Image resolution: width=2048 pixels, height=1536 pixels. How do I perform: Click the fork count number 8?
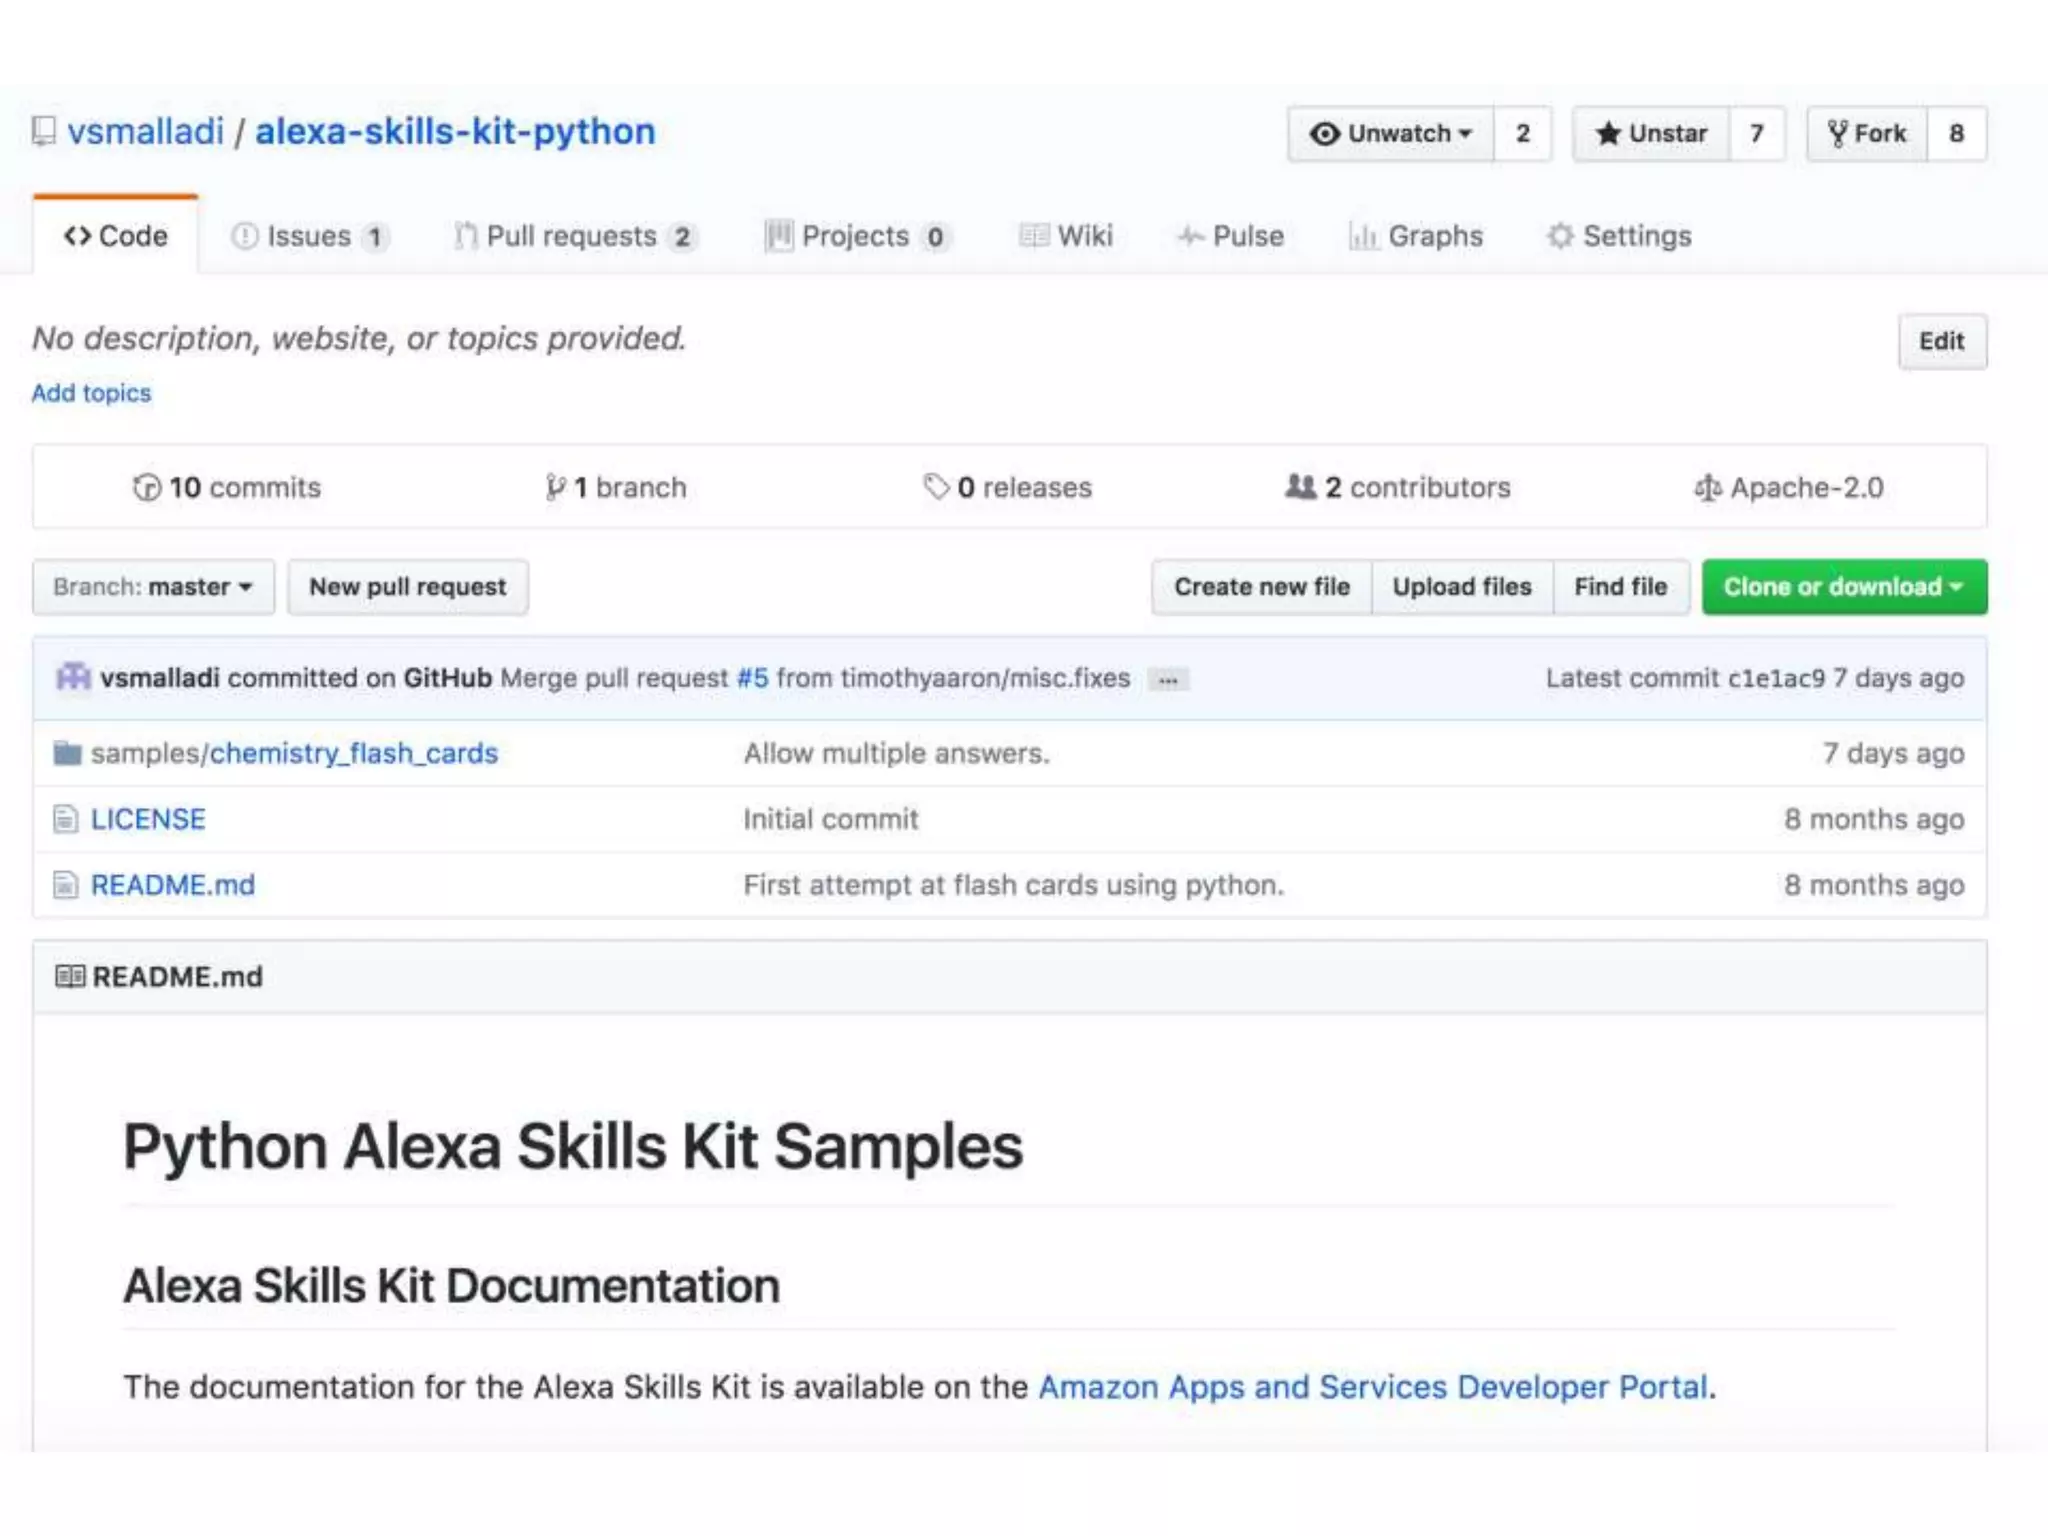(1956, 133)
